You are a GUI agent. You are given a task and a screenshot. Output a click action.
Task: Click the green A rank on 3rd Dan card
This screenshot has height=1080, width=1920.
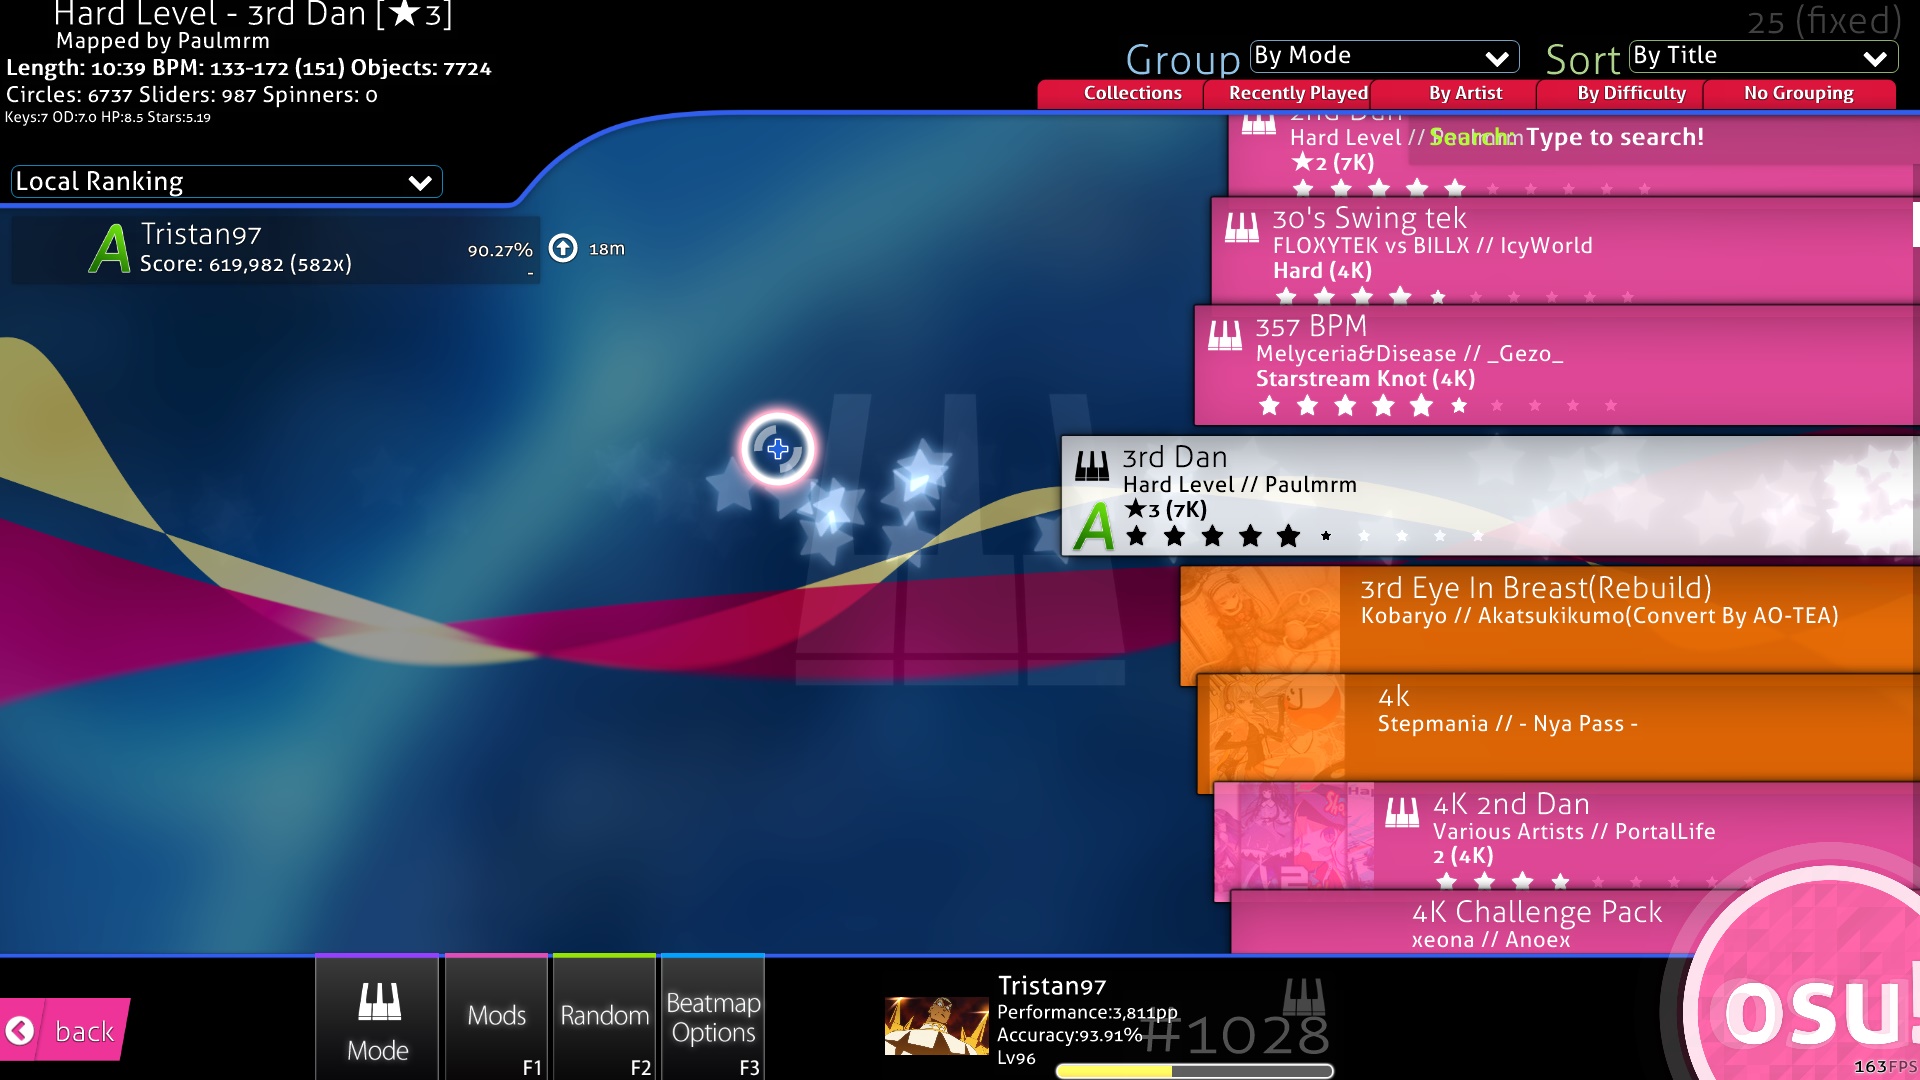point(1094,526)
